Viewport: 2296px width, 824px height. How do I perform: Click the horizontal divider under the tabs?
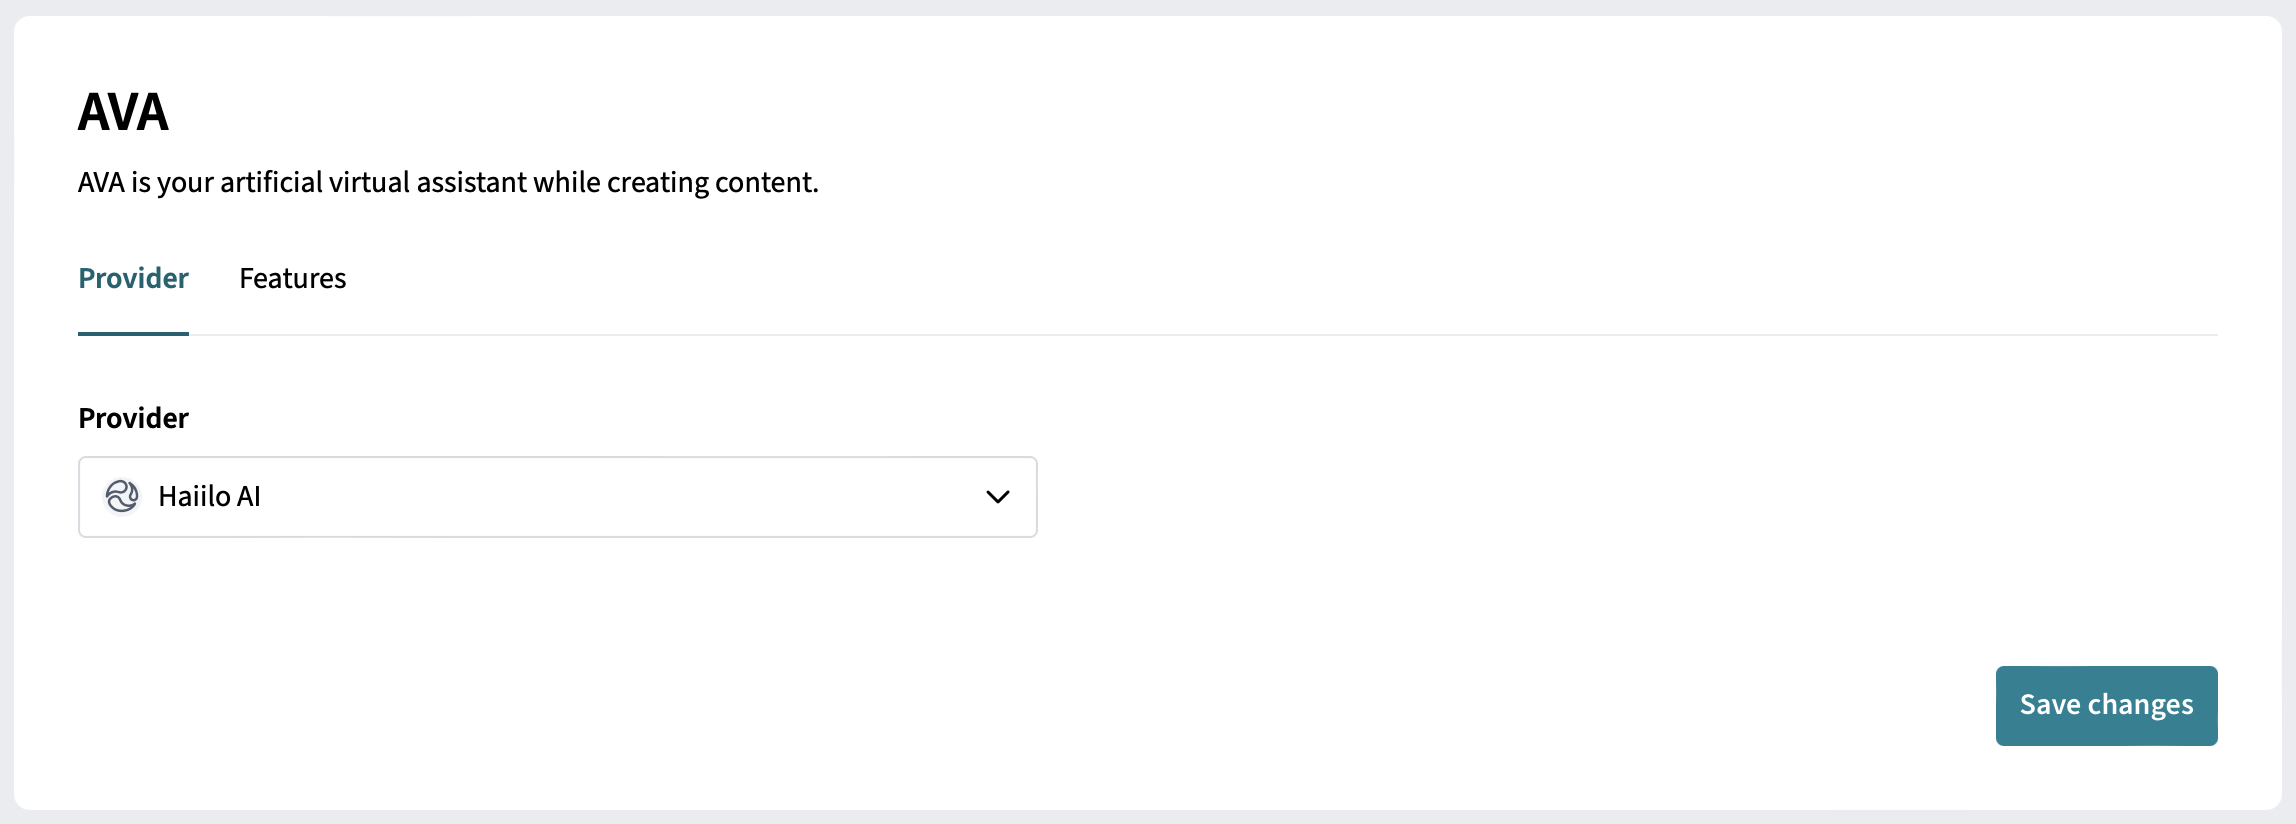coord(1200,334)
